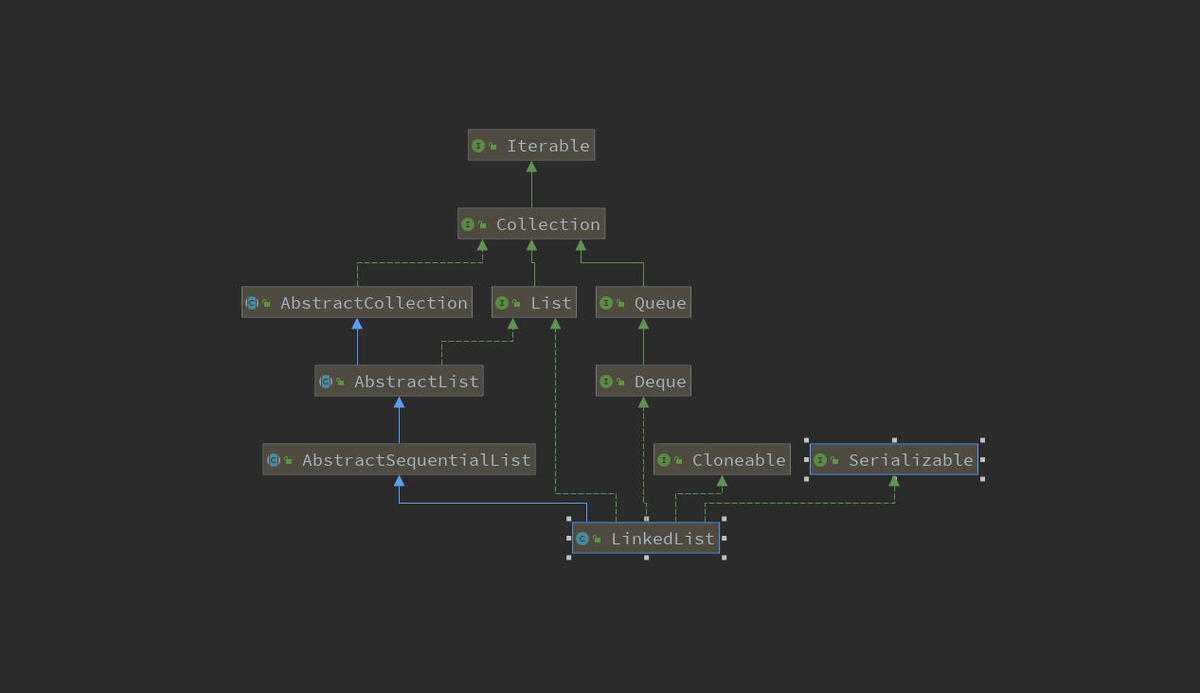The height and width of the screenshot is (693, 1200).
Task: Click the Serializable node label
Action: point(910,461)
